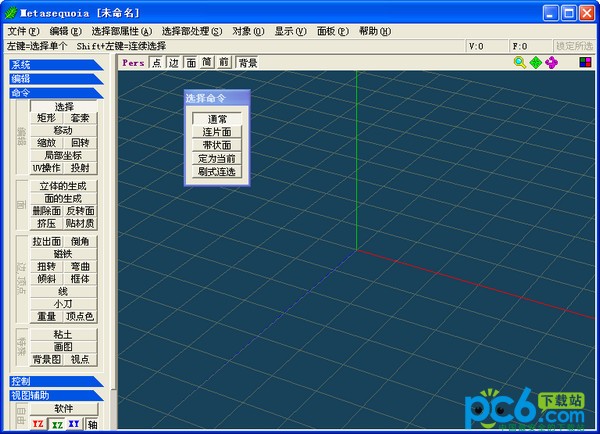The width and height of the screenshot is (600, 434).
Task: Activate the 移动 move command
Action: tap(64, 131)
